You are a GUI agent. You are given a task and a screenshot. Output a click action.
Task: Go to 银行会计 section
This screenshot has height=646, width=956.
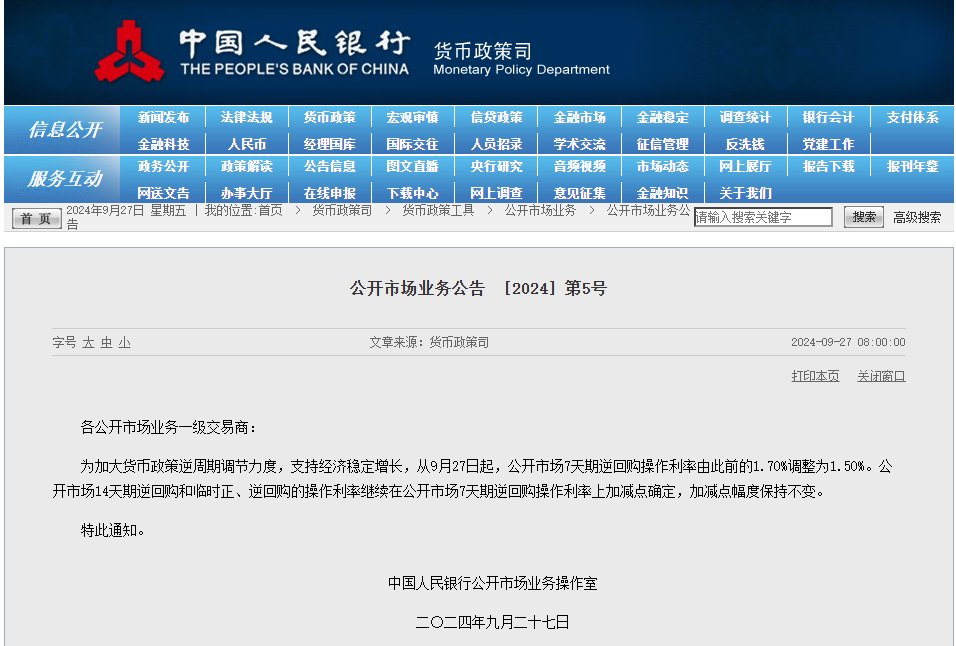pos(828,117)
